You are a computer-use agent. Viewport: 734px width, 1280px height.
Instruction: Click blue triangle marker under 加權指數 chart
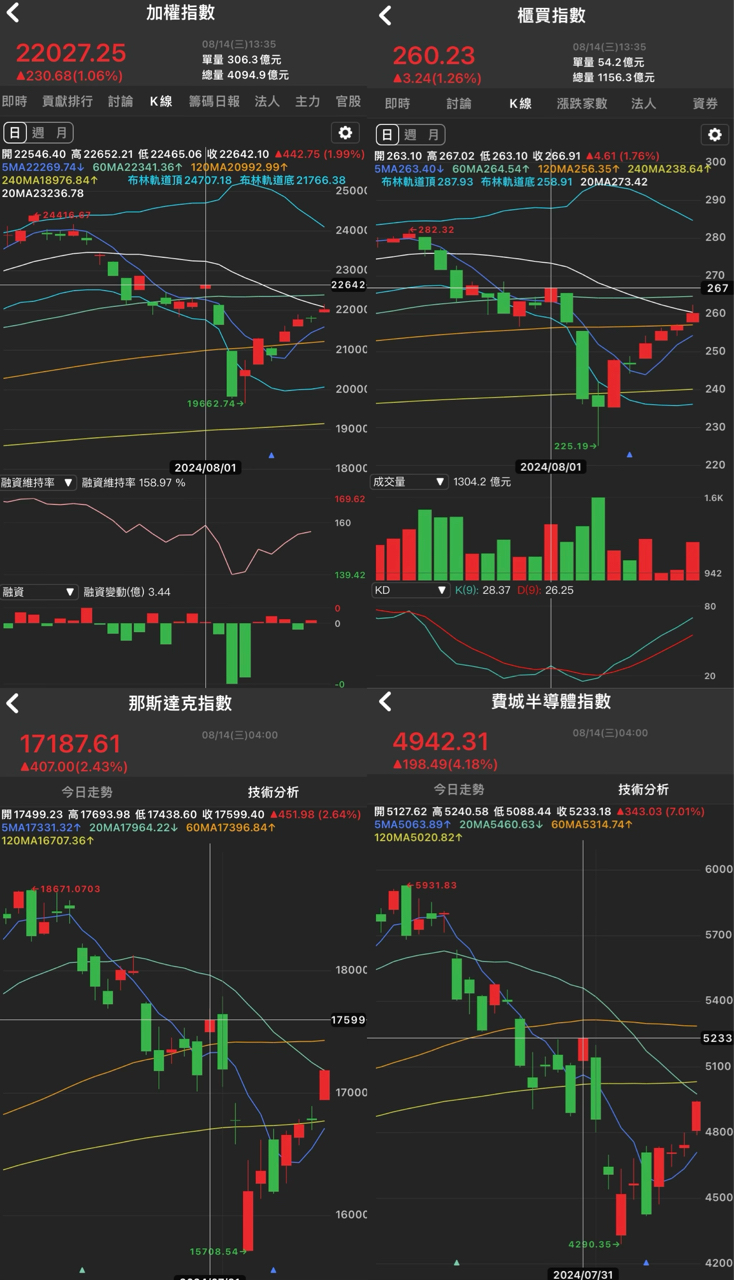pyautogui.click(x=272, y=455)
